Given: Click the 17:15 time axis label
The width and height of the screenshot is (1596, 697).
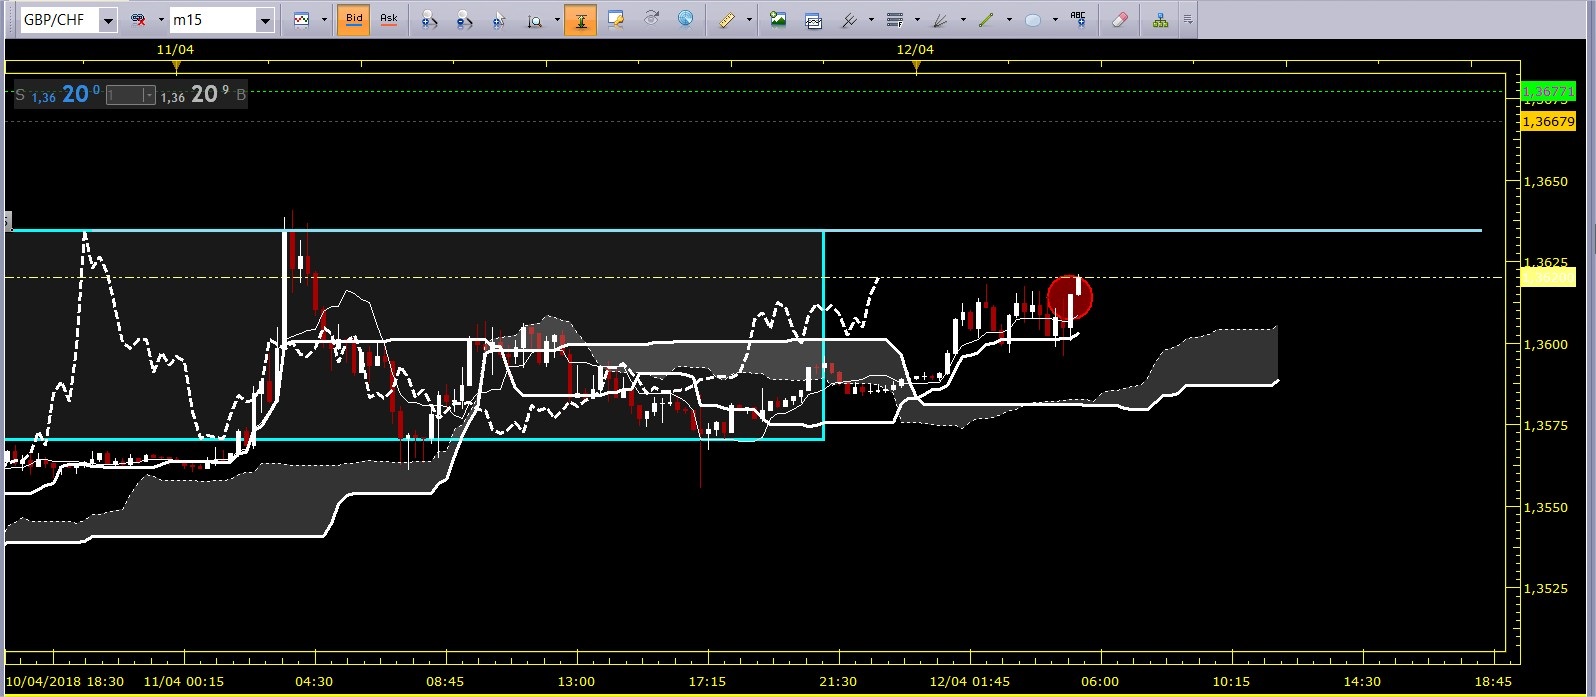Looking at the screenshot, I should click(x=707, y=681).
